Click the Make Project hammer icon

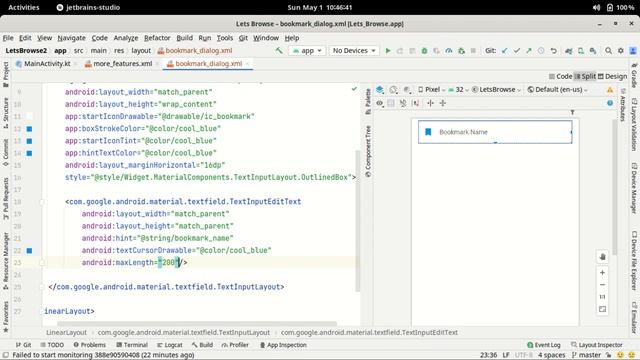click(279, 51)
